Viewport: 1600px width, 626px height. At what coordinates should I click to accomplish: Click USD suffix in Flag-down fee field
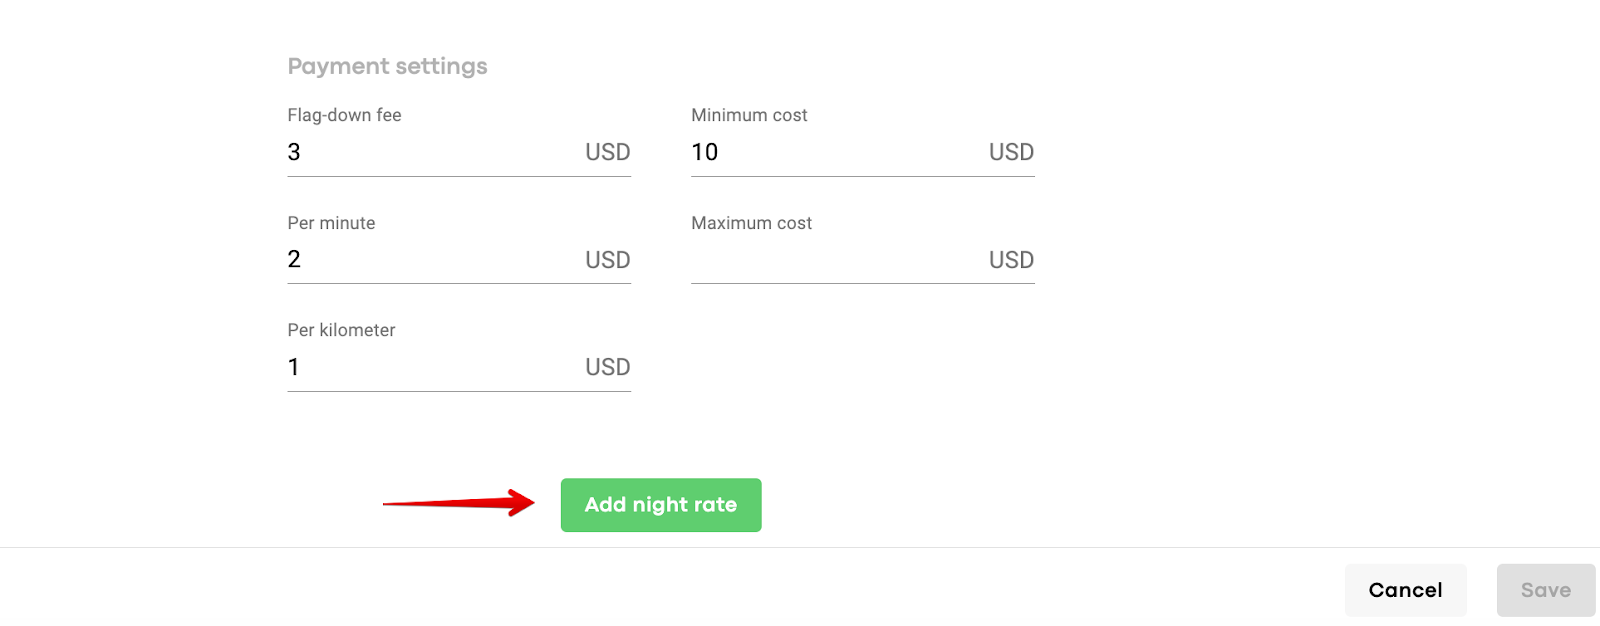pos(607,152)
